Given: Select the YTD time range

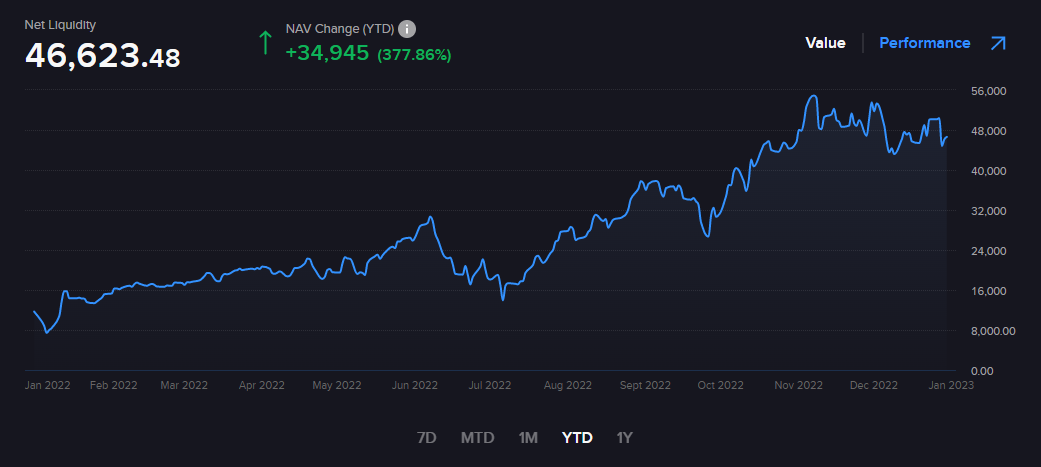Looking at the screenshot, I should click(577, 437).
